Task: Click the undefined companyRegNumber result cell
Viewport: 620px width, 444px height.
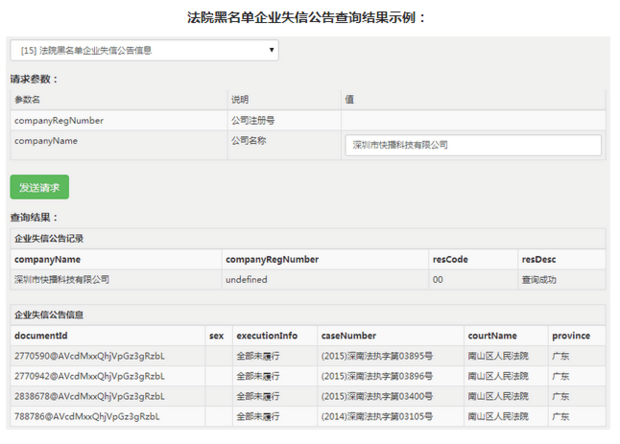Action: coord(247,280)
